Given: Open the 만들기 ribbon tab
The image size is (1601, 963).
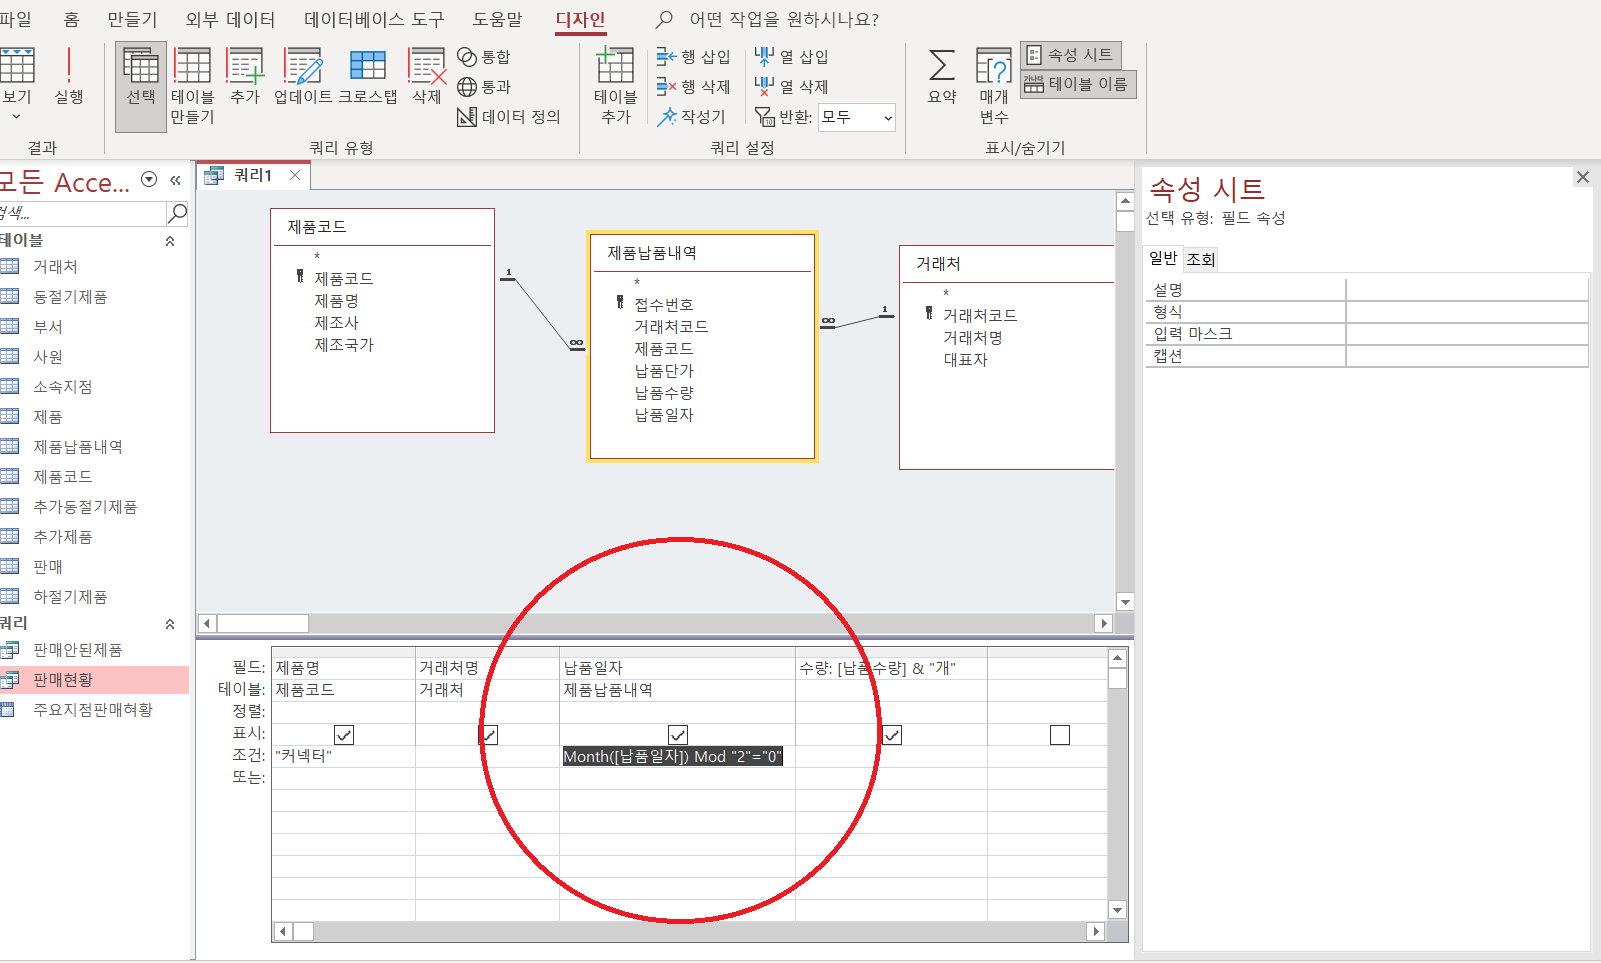Looking at the screenshot, I should pos(132,20).
